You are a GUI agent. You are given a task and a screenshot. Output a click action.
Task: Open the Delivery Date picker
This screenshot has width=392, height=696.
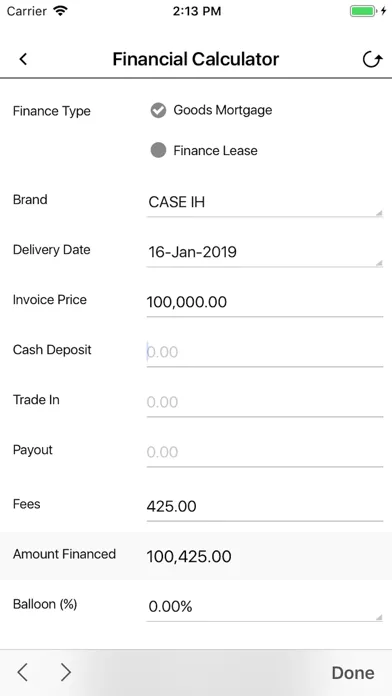coord(265,253)
